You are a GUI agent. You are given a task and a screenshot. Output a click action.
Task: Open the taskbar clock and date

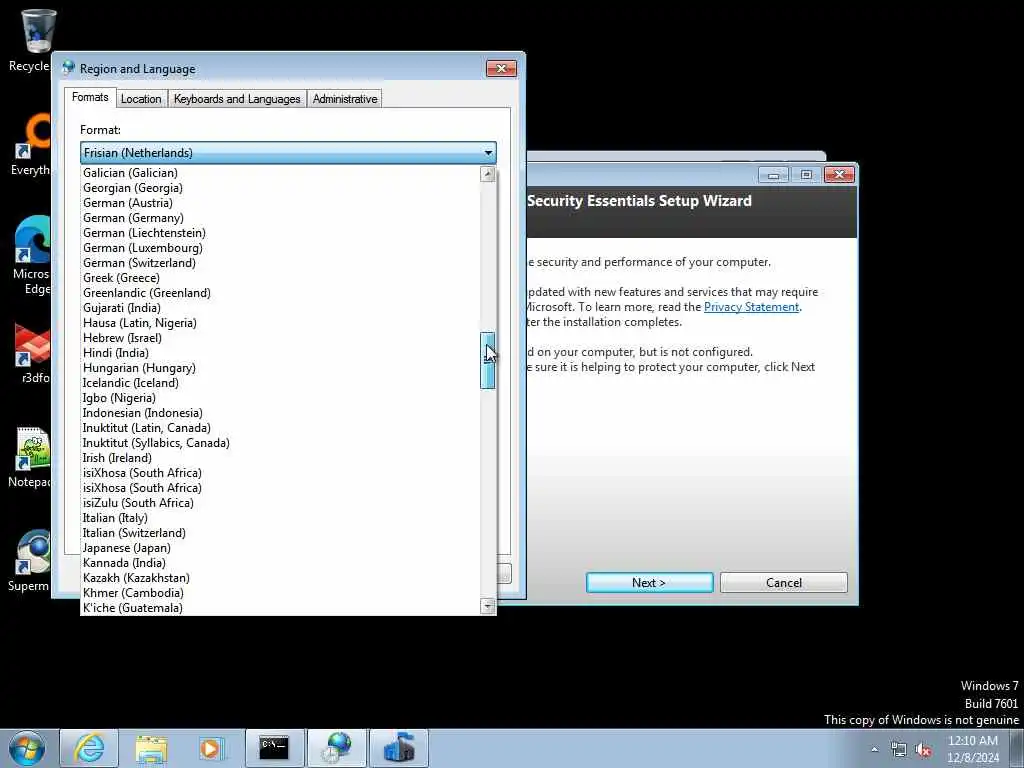click(x=973, y=749)
